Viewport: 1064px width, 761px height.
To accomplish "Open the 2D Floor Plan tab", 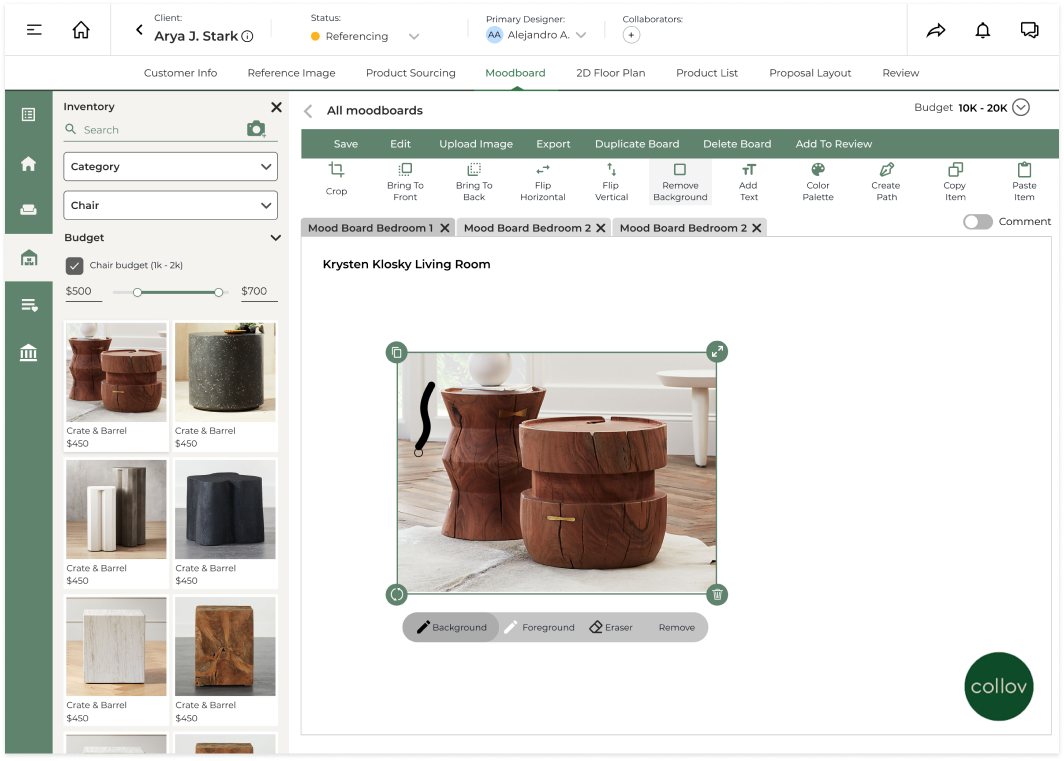I will click(x=611, y=73).
